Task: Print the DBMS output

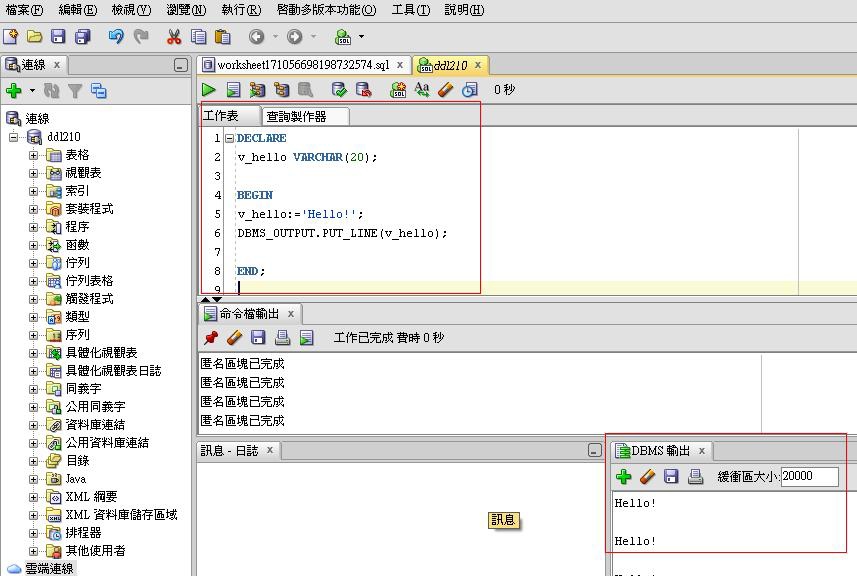Action: pyautogui.click(x=695, y=477)
